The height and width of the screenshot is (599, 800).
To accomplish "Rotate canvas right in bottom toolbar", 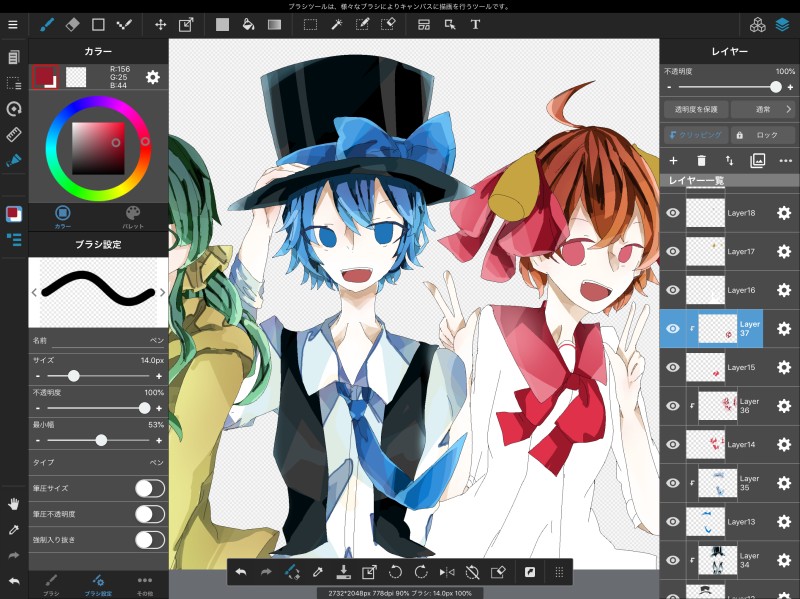I will click(421, 572).
